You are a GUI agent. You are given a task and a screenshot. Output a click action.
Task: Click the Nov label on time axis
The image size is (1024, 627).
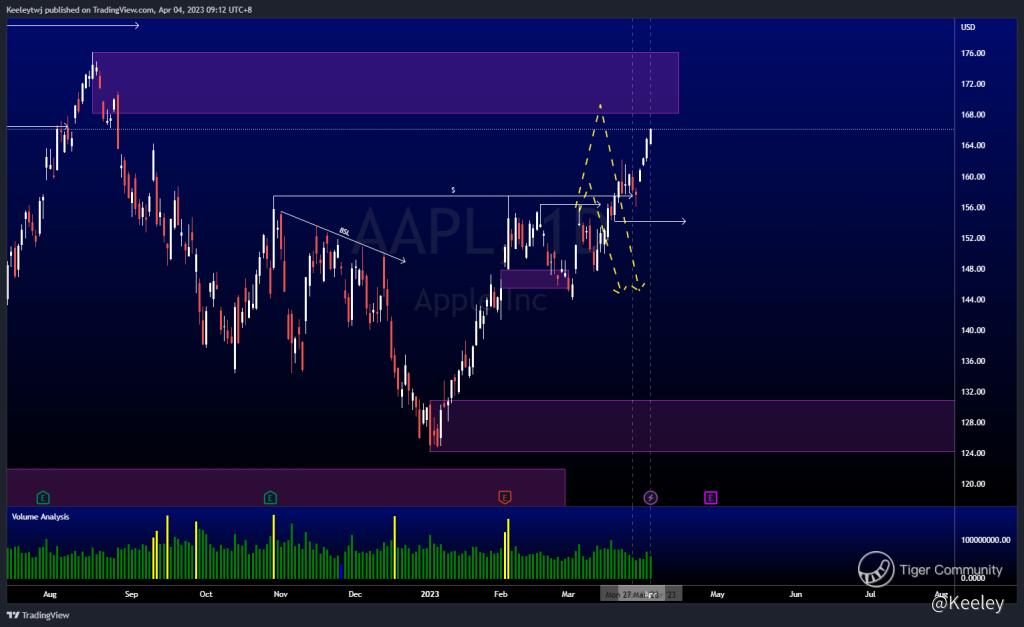[x=280, y=594]
